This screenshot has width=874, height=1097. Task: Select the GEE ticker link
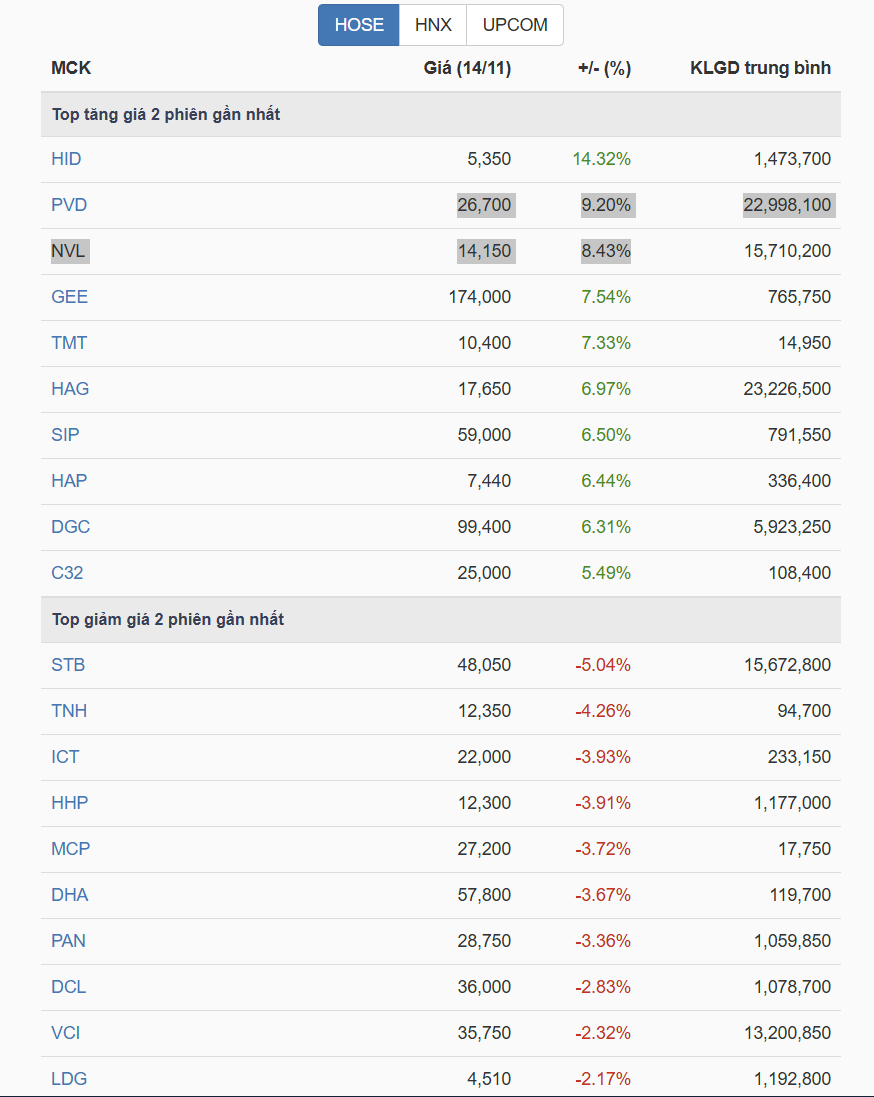pyautogui.click(x=69, y=297)
